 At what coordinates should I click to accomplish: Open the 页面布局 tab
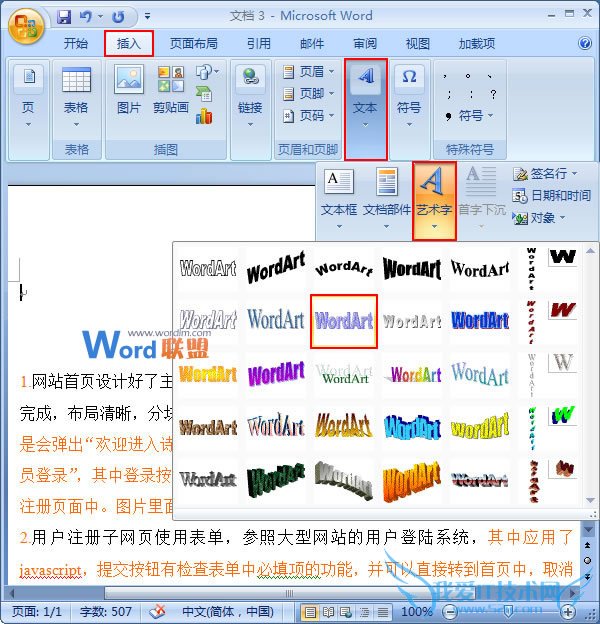[x=194, y=43]
